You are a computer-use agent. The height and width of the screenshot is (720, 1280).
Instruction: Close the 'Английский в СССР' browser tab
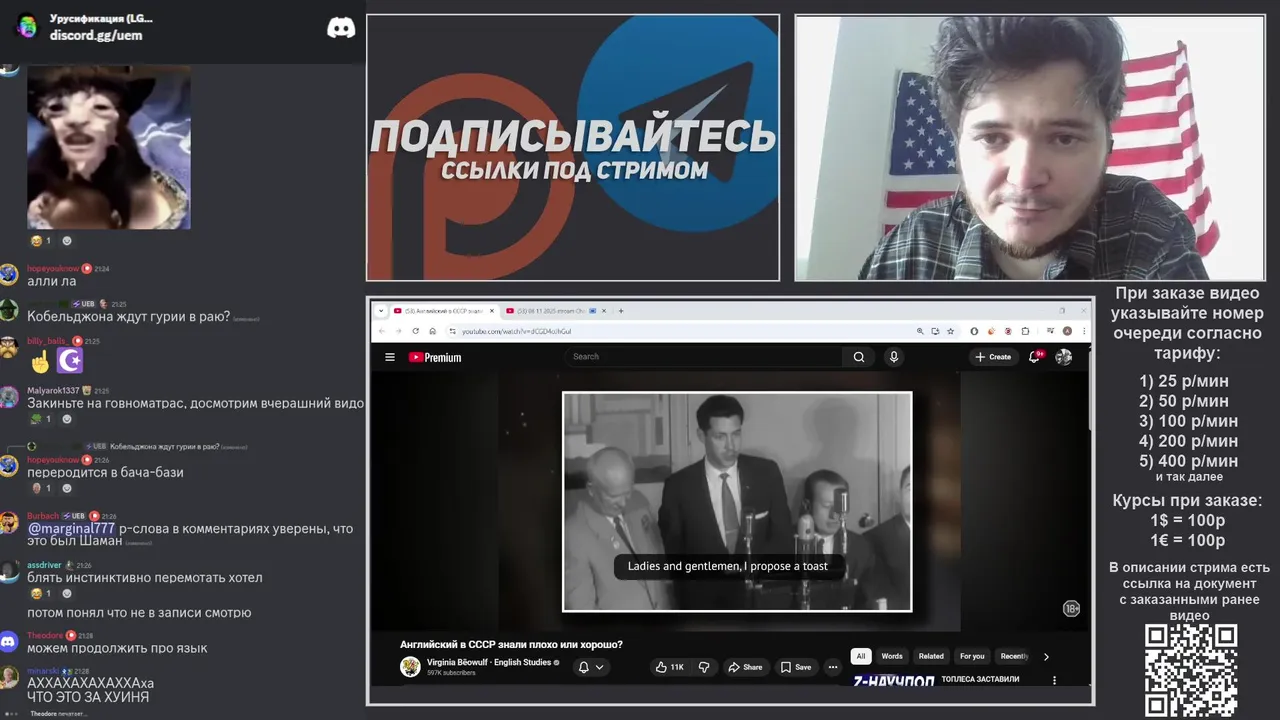pos(492,311)
